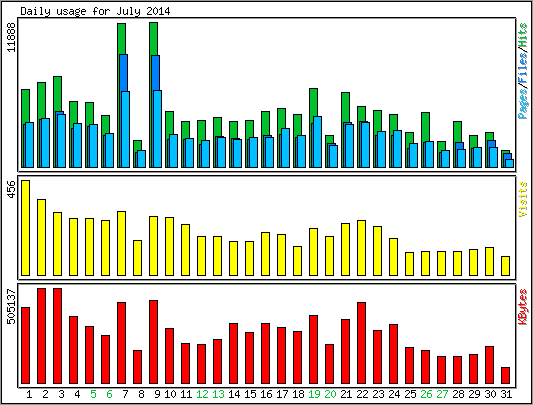
Task: Select the red KBytes bar for day 8
Action: (x=137, y=367)
